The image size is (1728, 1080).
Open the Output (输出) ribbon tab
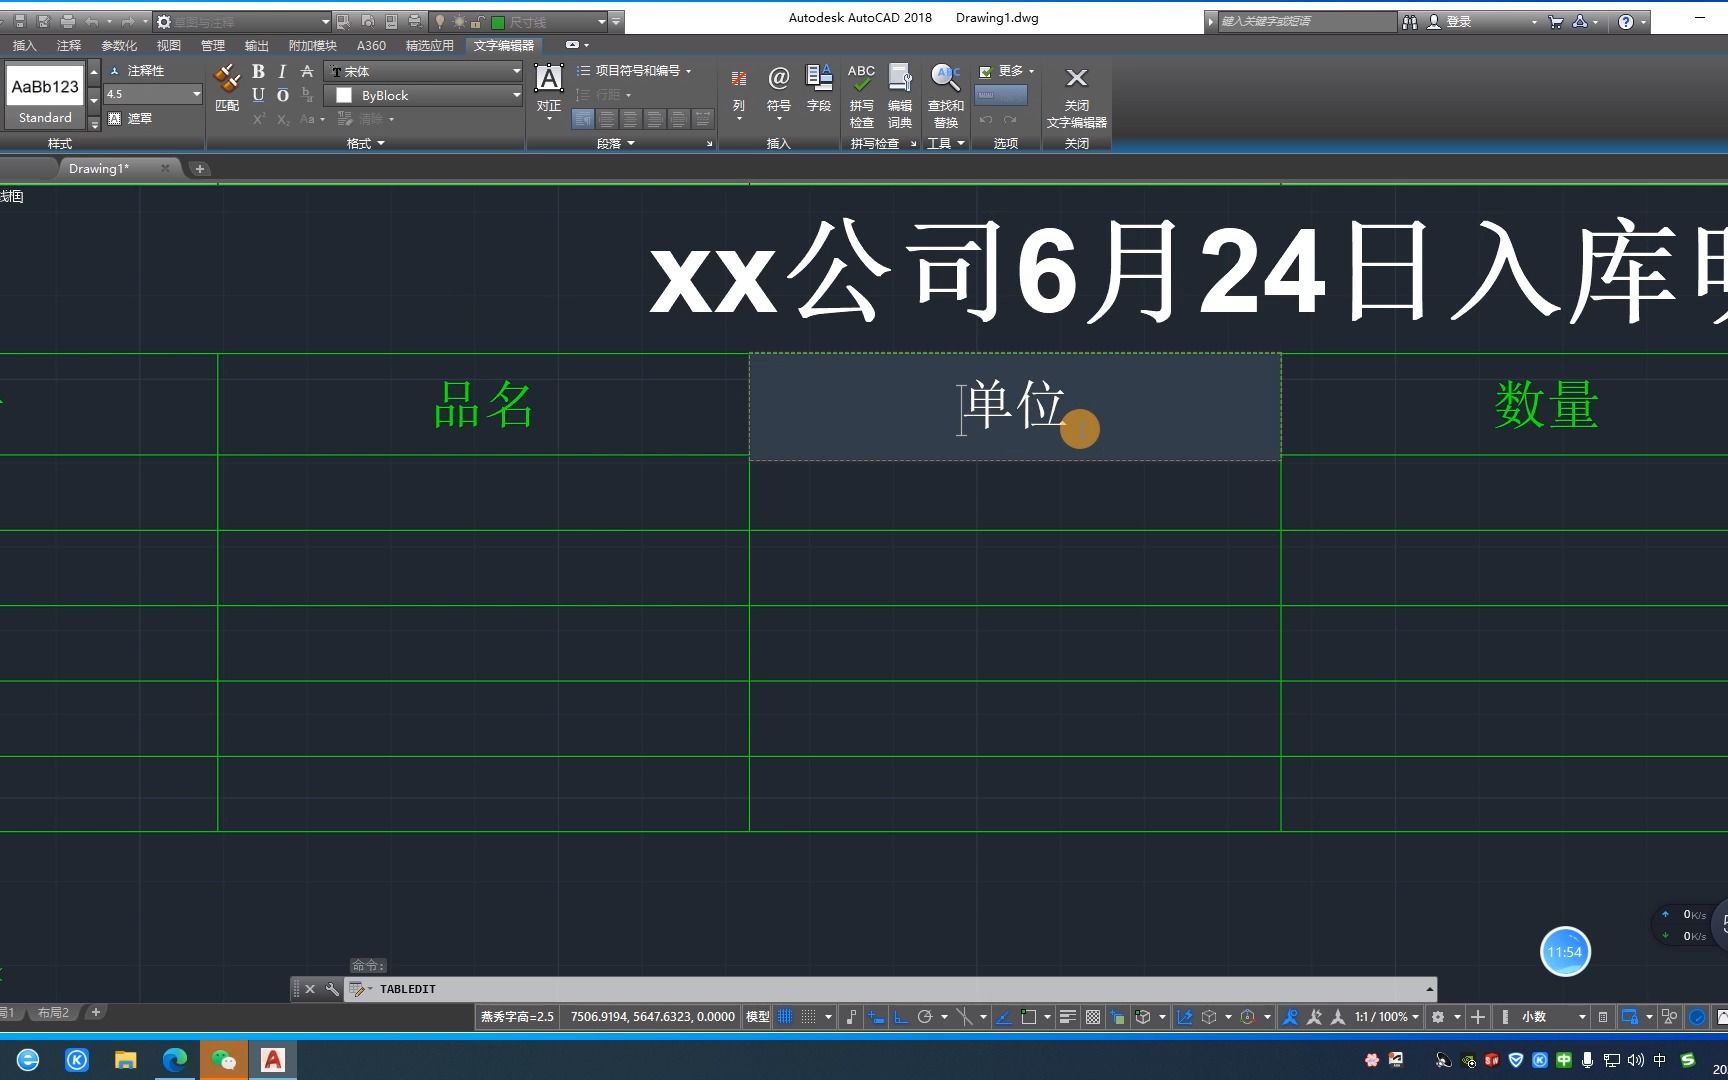pos(257,45)
